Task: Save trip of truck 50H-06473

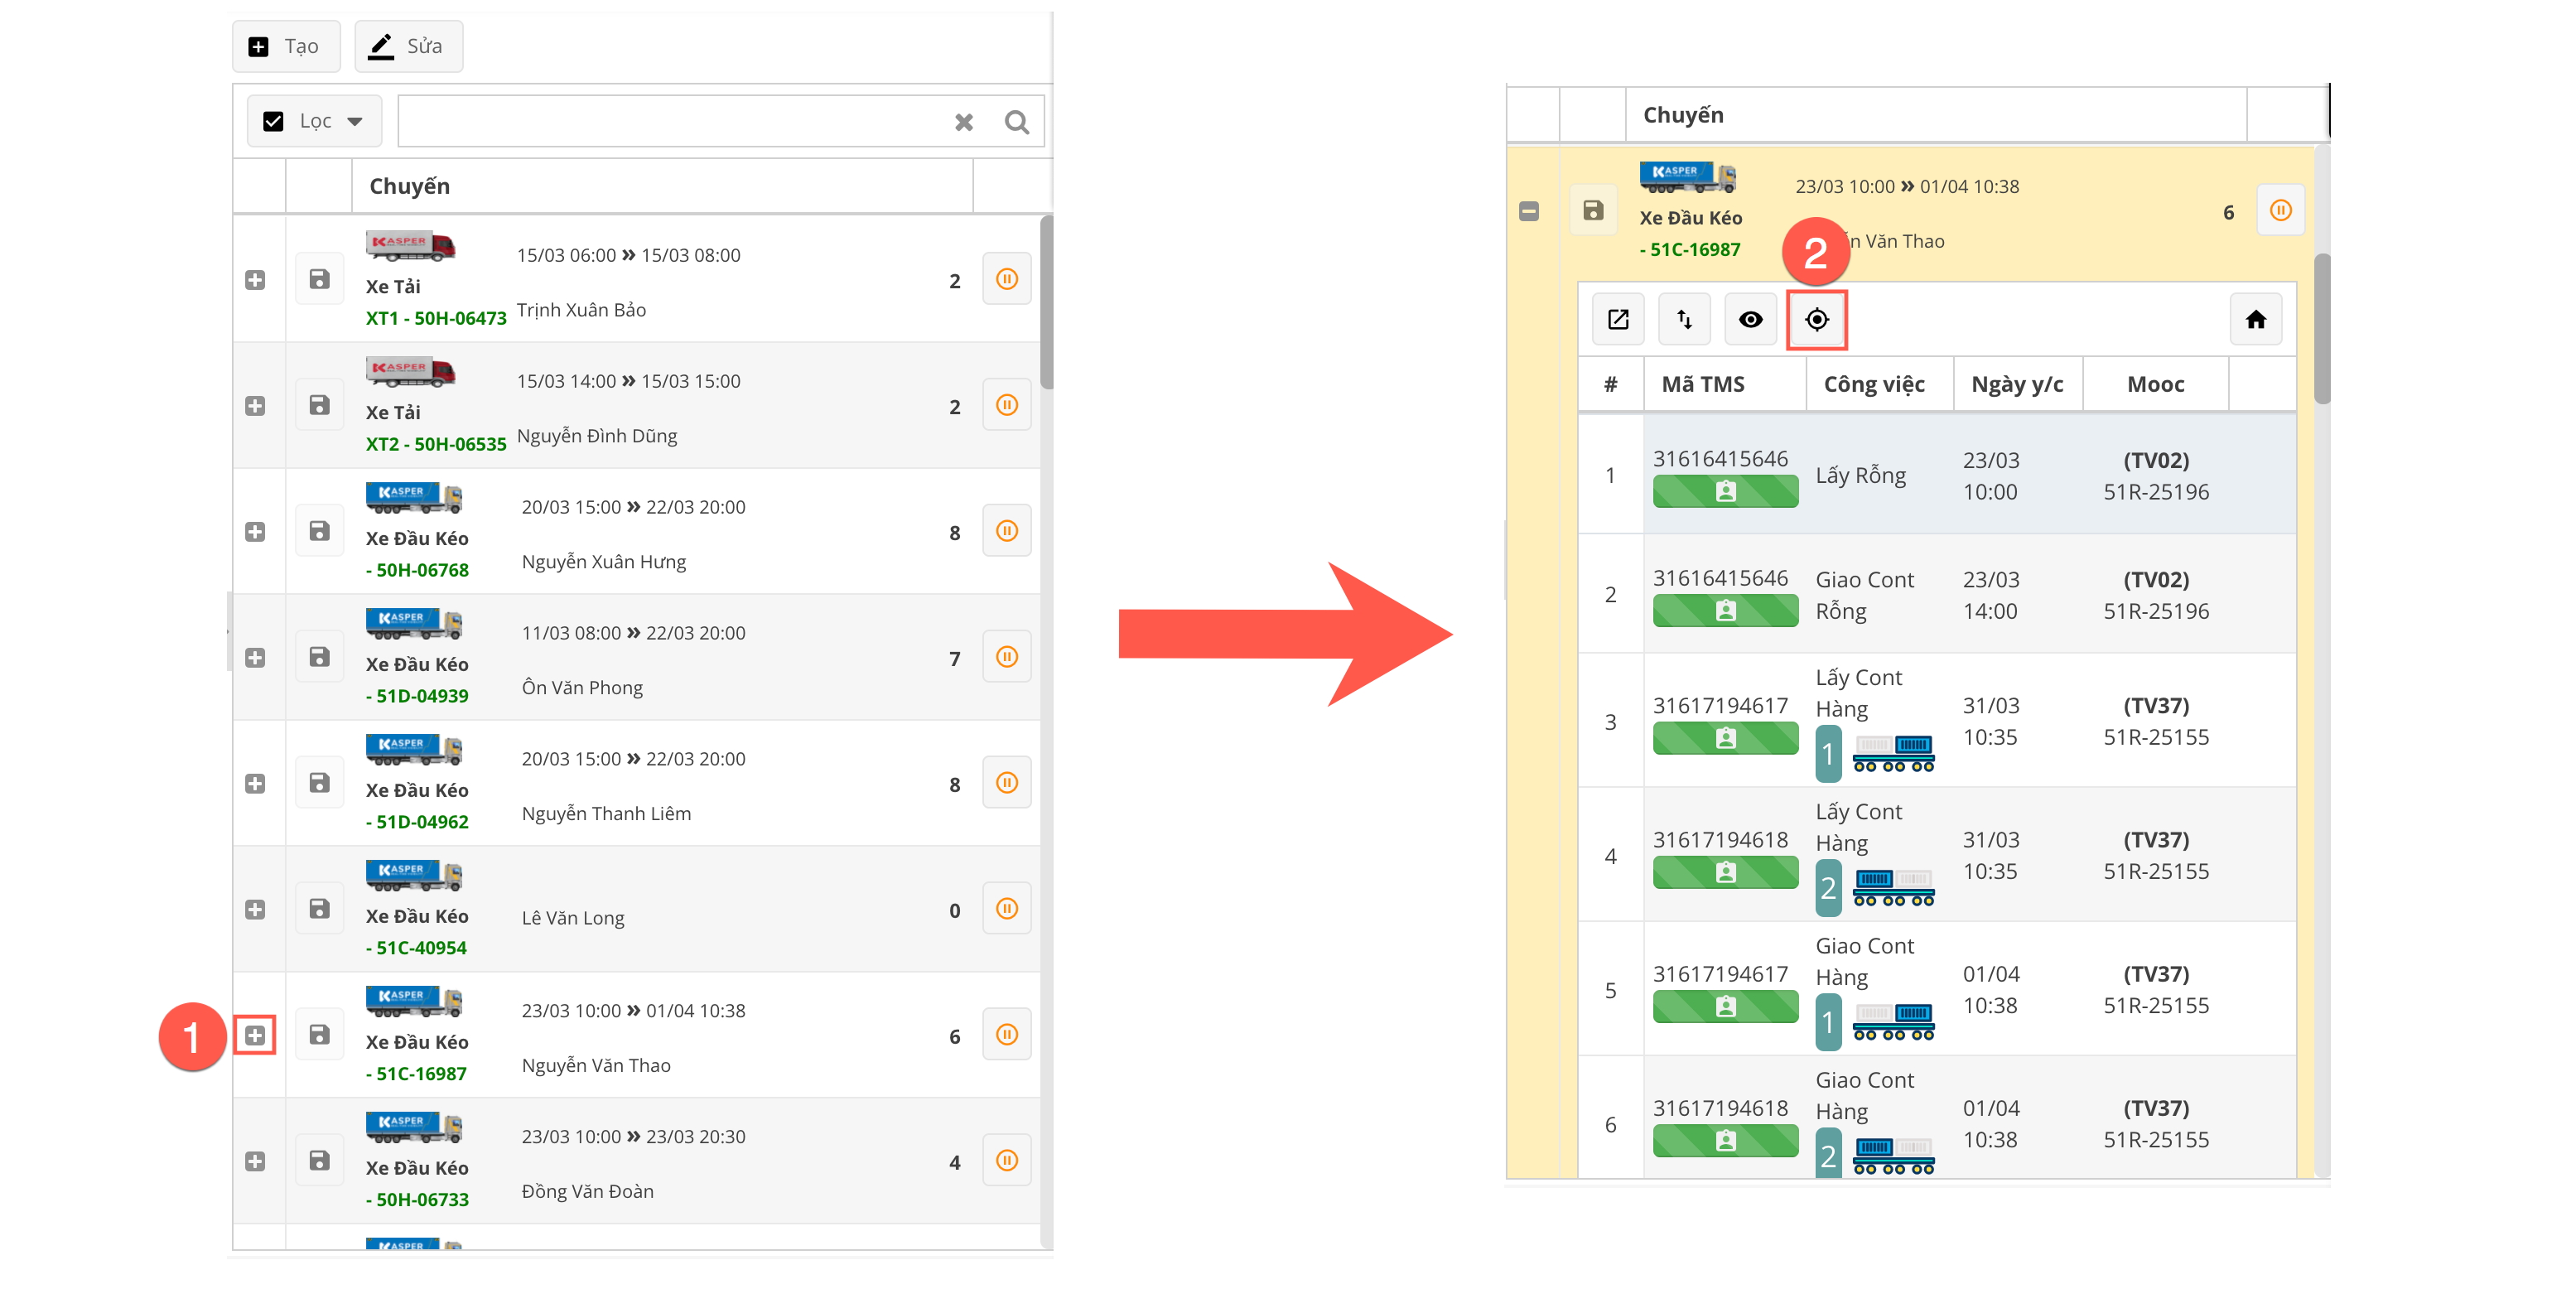Action: [319, 279]
